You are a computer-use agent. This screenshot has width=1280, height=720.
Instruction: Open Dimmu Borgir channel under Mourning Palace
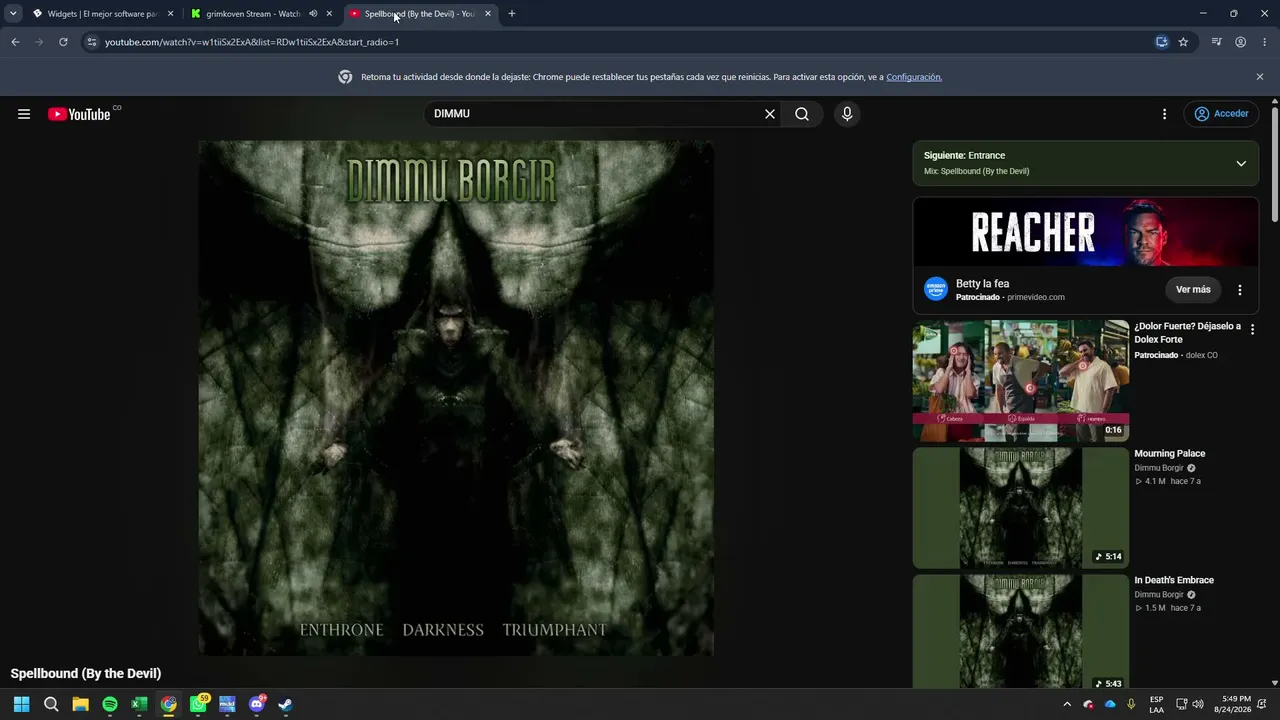[1159, 468]
